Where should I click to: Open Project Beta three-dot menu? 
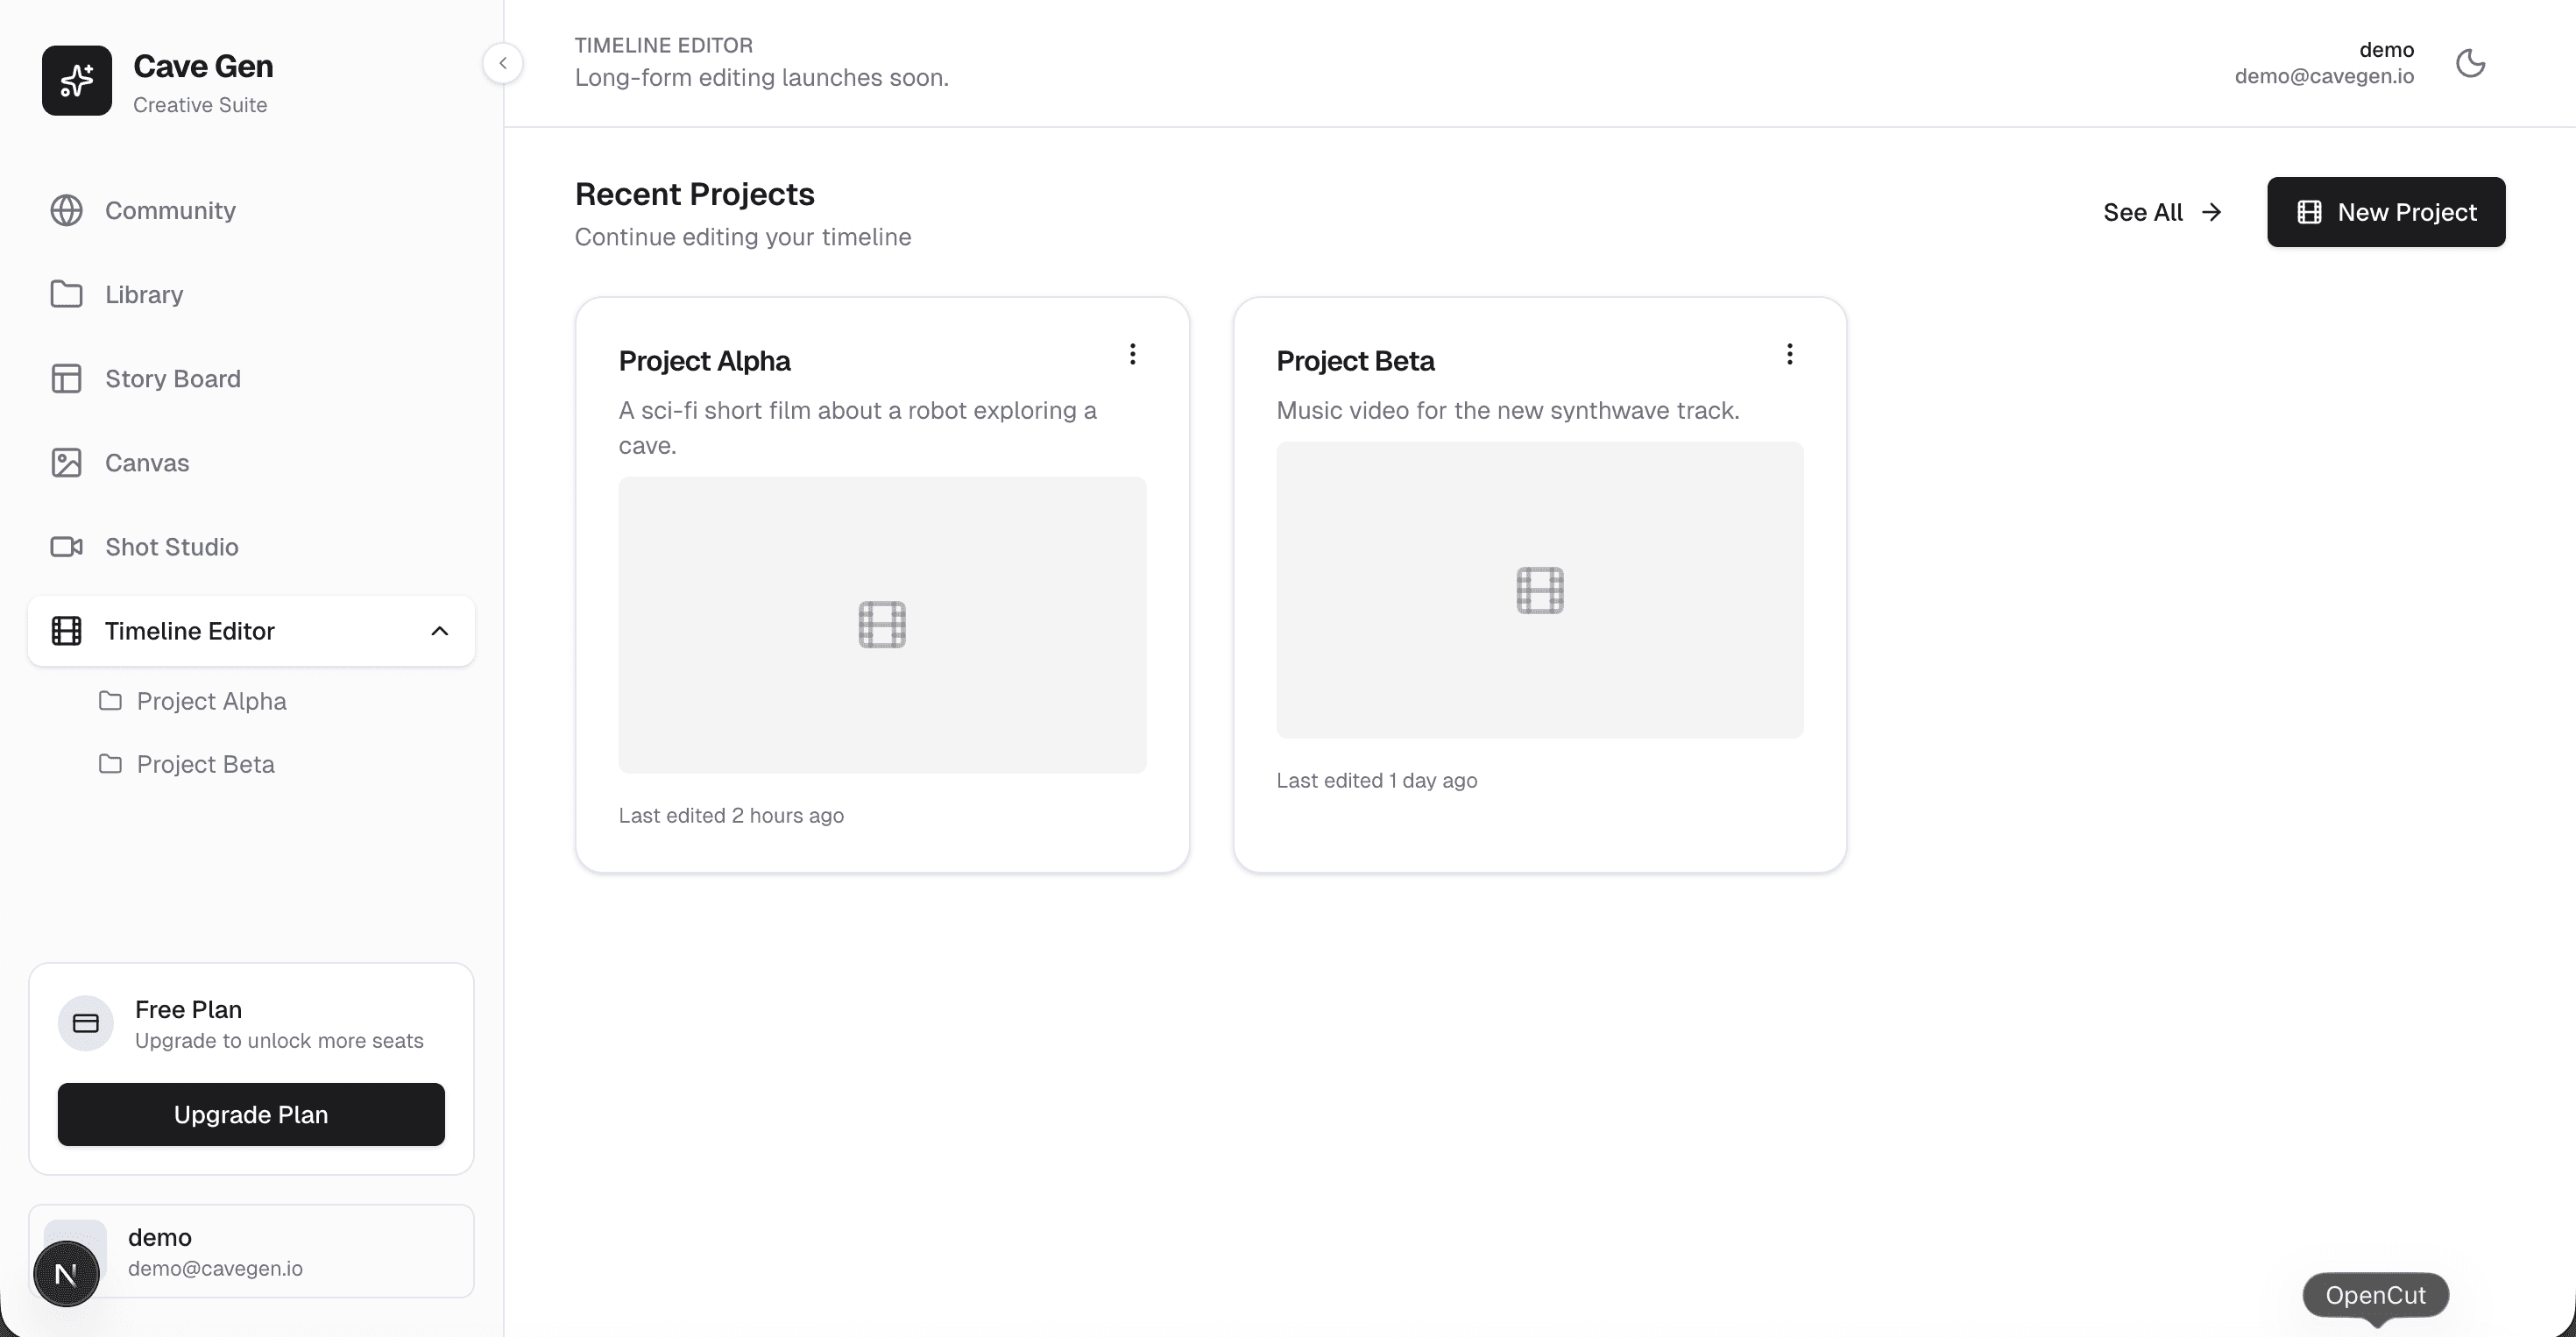(x=1789, y=354)
